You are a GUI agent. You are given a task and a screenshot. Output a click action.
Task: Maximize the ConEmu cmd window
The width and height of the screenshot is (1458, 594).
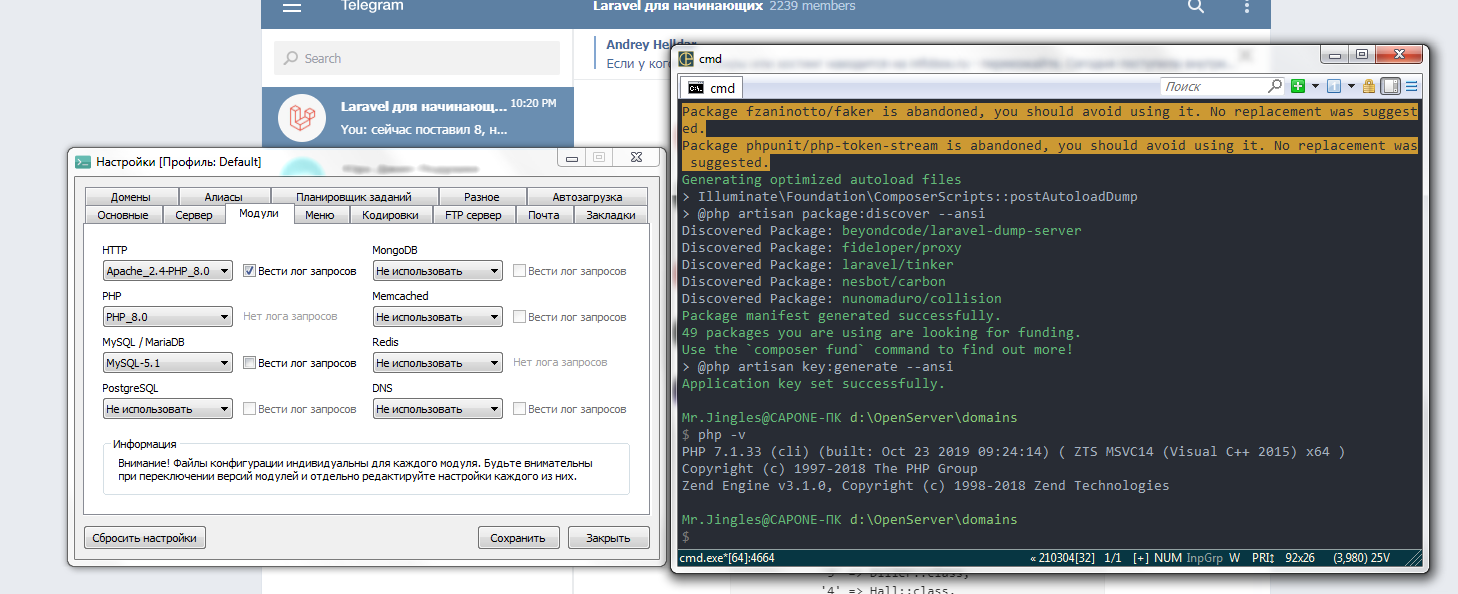(1362, 55)
